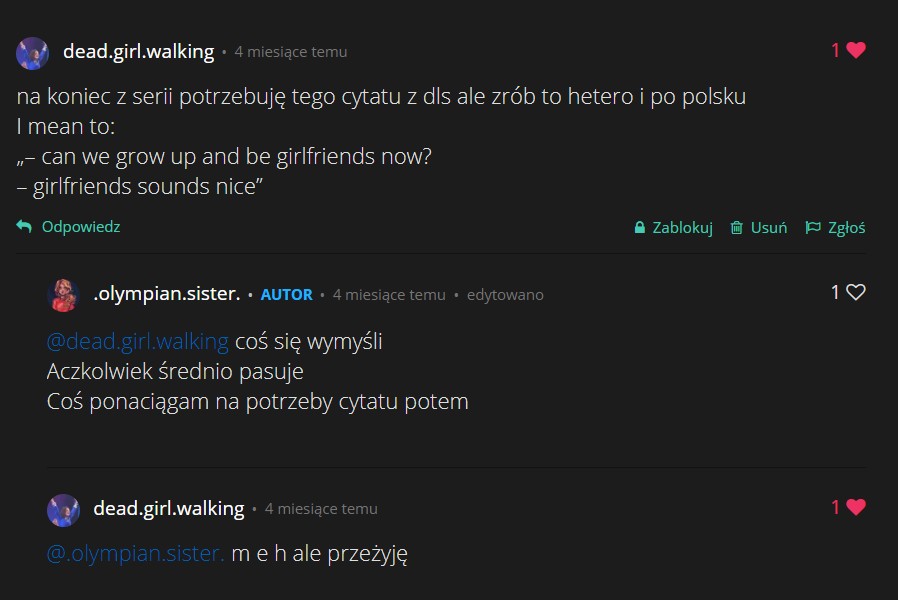Open the .olympian.sister. username link
Screen dimensions: 898x600
[166, 294]
